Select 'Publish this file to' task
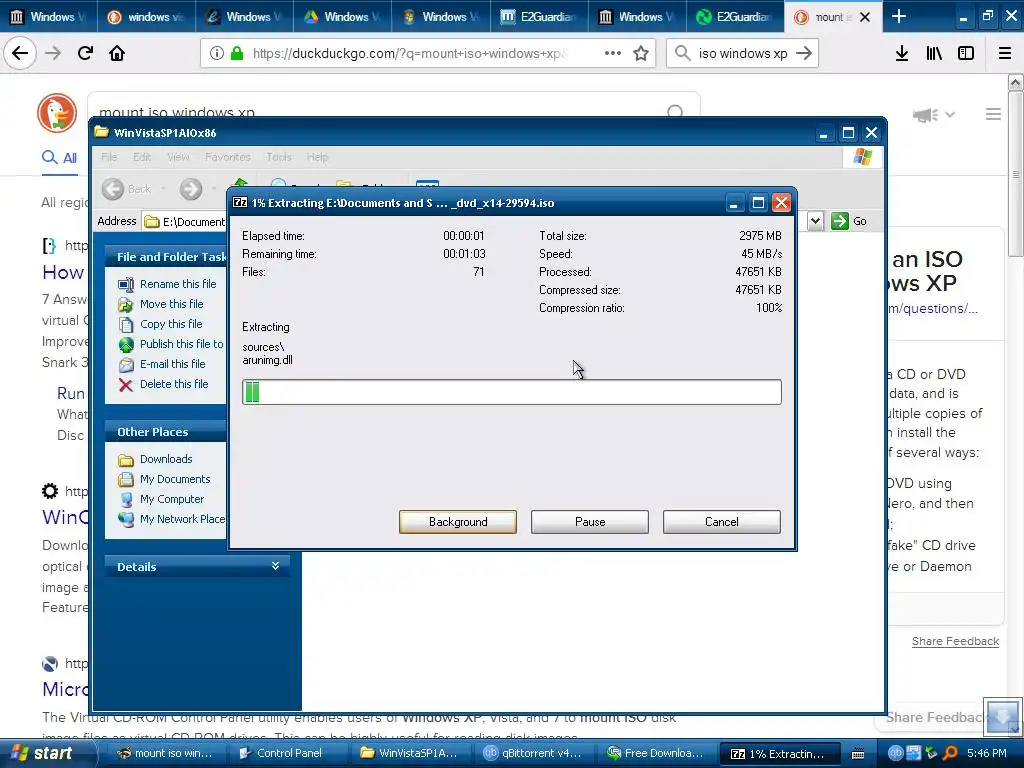The height and width of the screenshot is (768, 1024). 181,344
